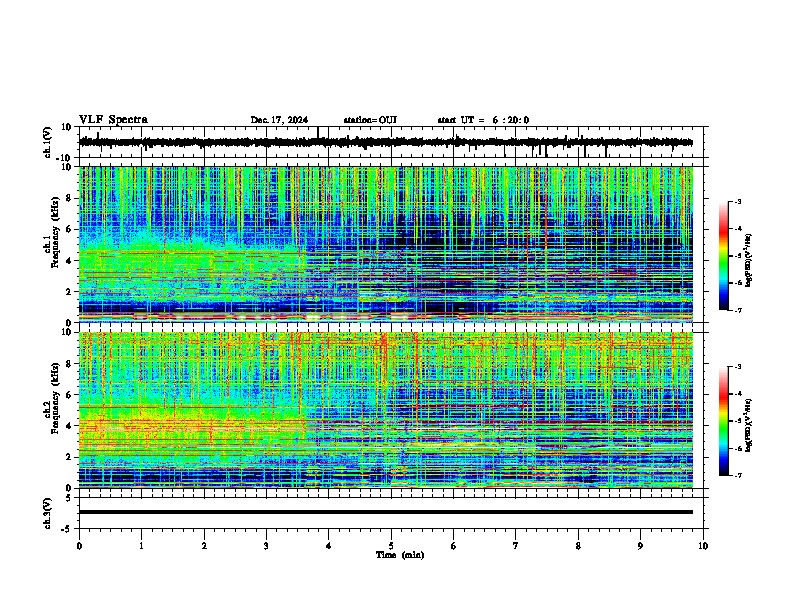Click the "-3" tick on ch.2 colorbar
Viewport: 792px width, 612px height.
(x=738, y=367)
